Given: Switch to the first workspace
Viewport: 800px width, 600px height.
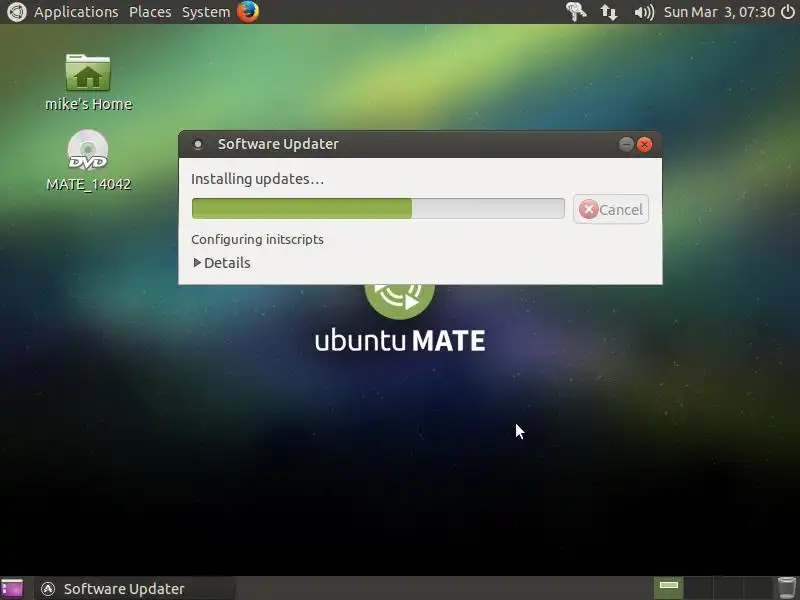Looking at the screenshot, I should (668, 588).
